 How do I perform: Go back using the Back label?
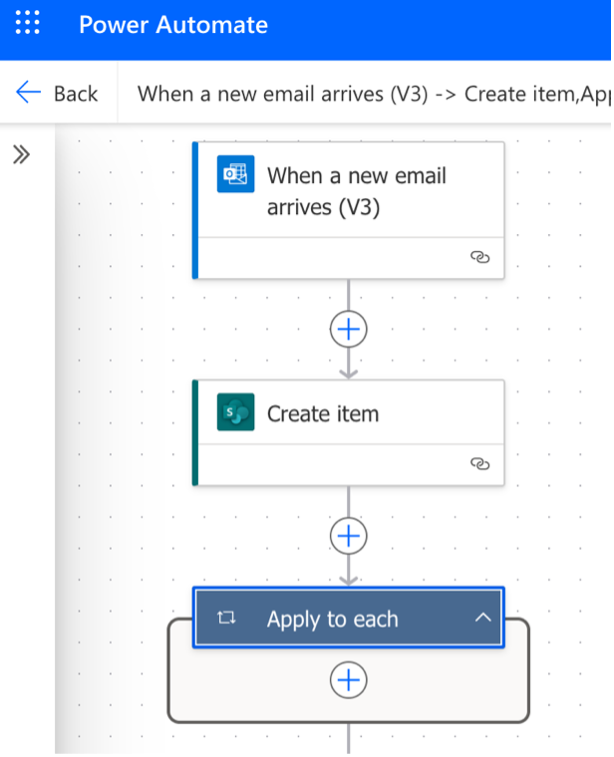(x=76, y=94)
